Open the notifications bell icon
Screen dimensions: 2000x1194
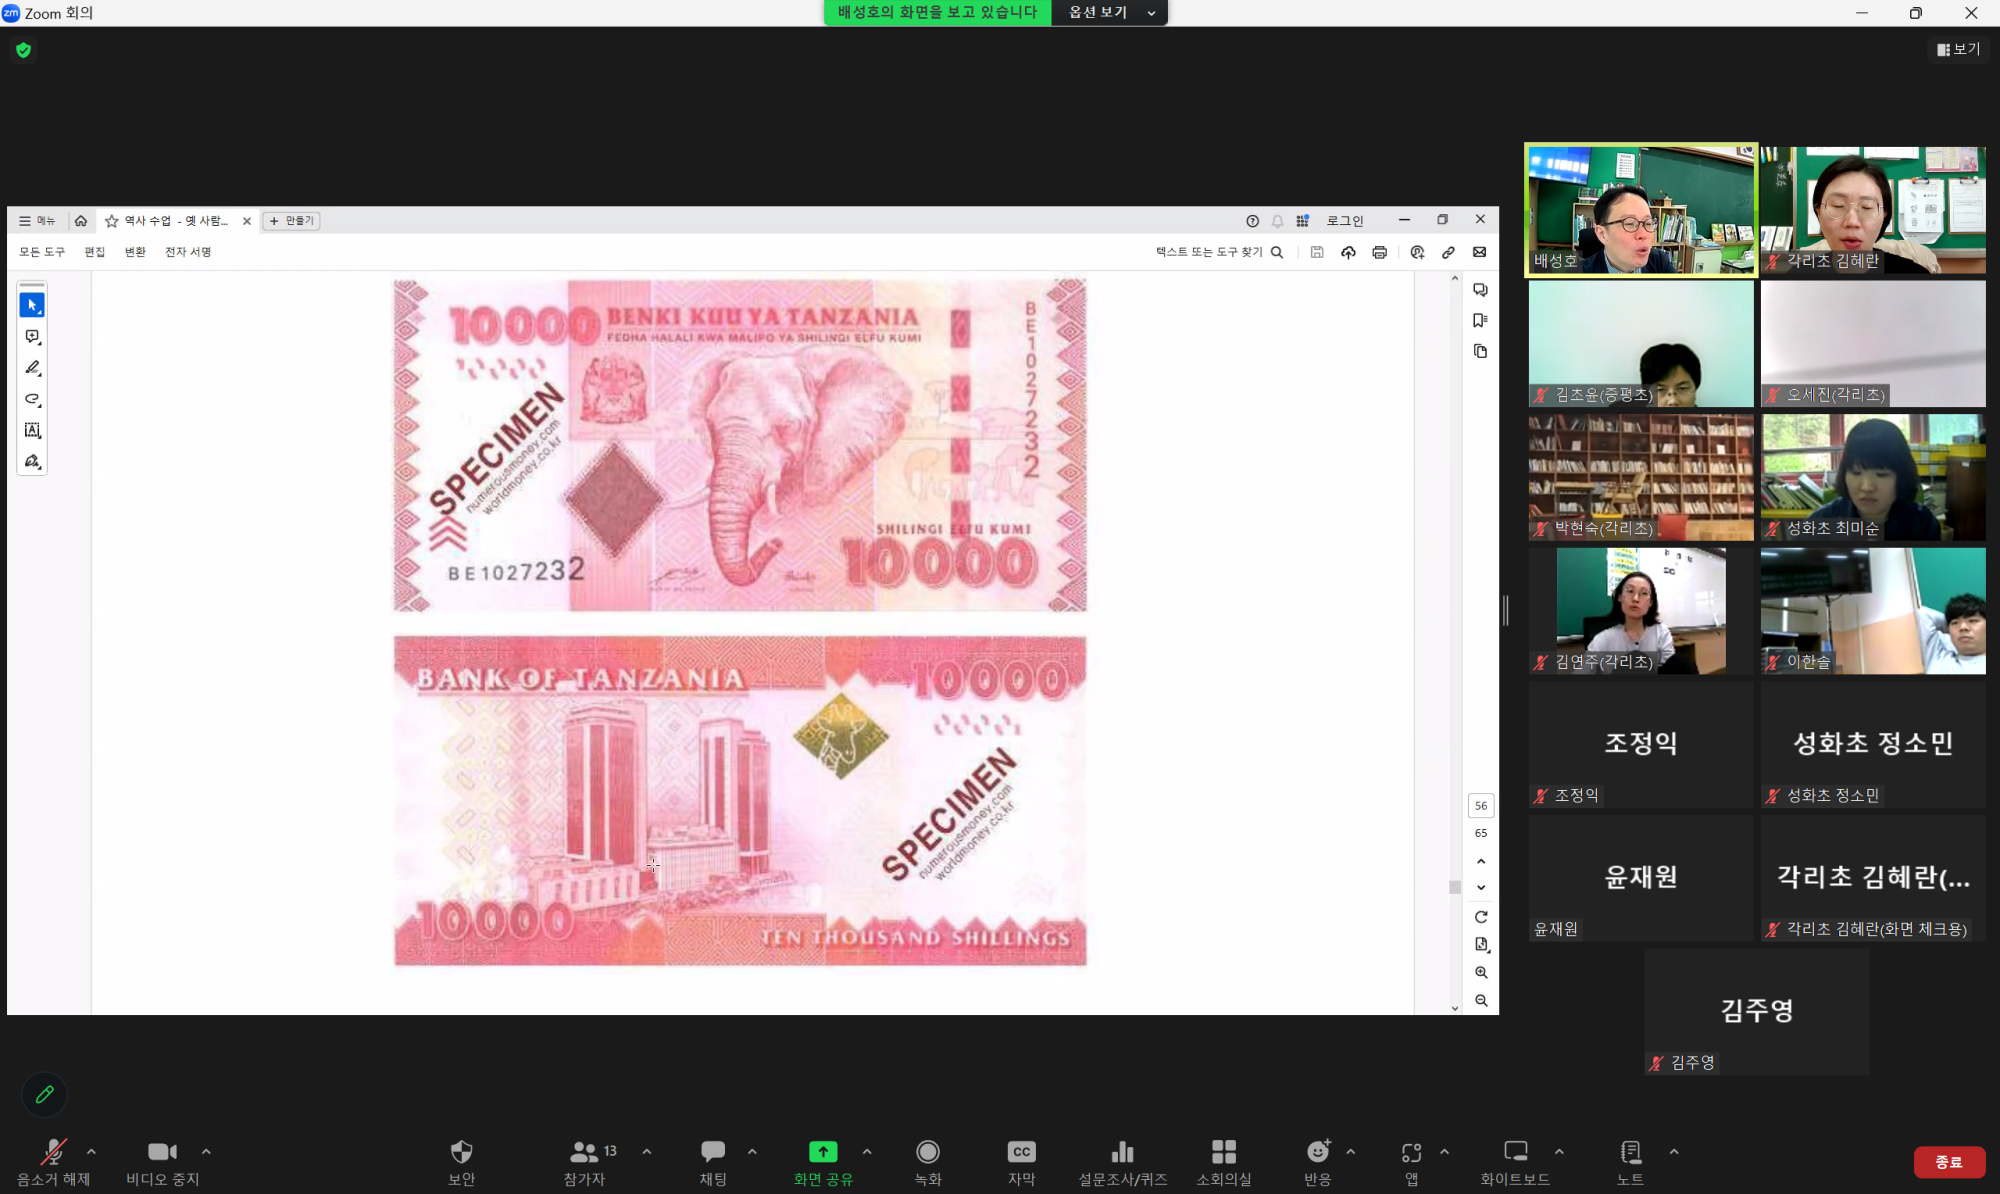pos(1277,221)
